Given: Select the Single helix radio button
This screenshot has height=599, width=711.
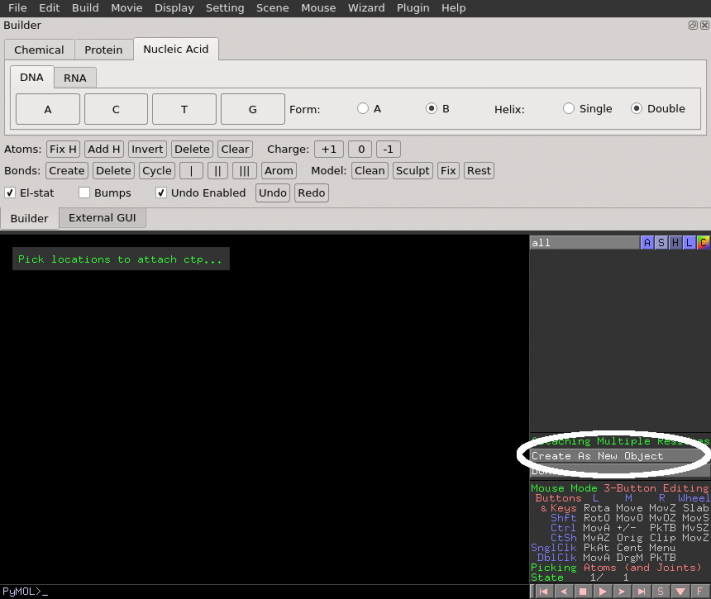Looking at the screenshot, I should (569, 109).
